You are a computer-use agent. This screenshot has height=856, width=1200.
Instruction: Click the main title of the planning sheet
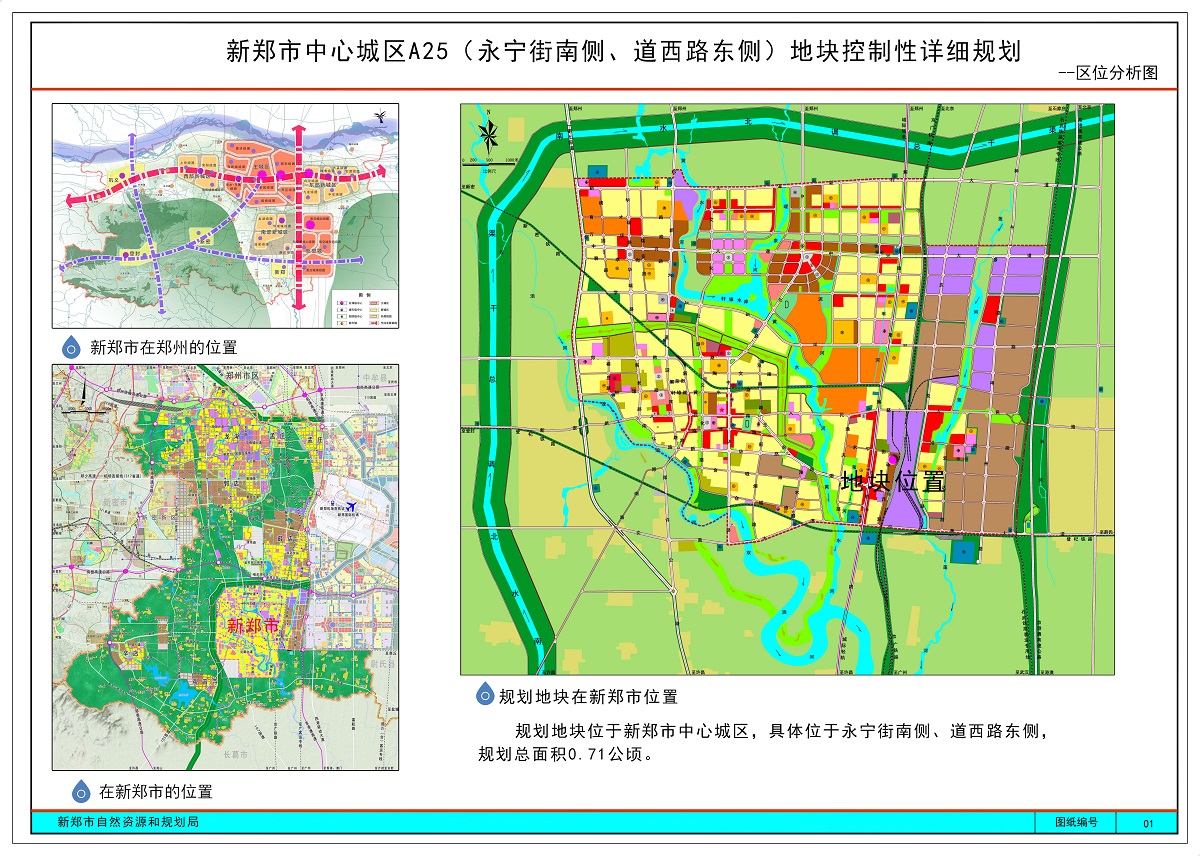coord(624,50)
